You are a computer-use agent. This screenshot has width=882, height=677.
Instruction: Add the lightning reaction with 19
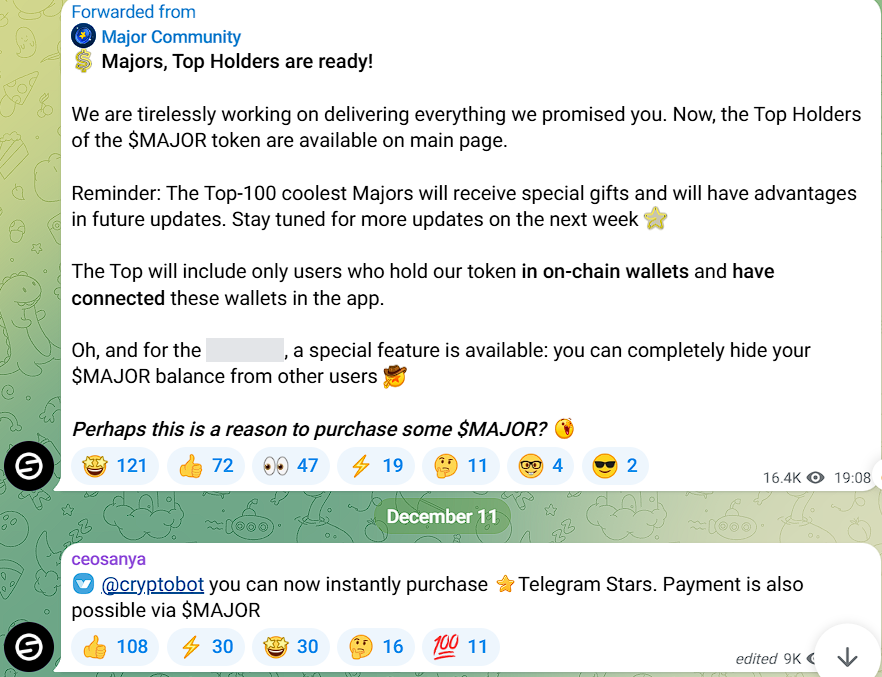[x=376, y=466]
